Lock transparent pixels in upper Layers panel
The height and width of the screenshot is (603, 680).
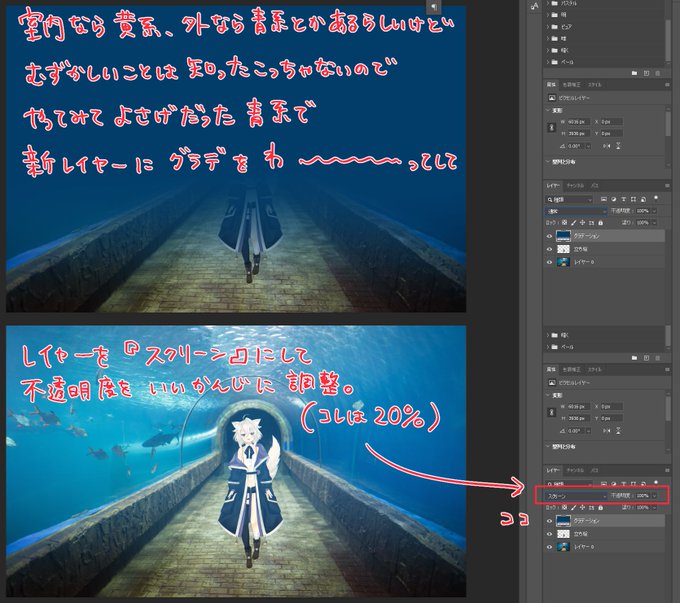coord(564,223)
